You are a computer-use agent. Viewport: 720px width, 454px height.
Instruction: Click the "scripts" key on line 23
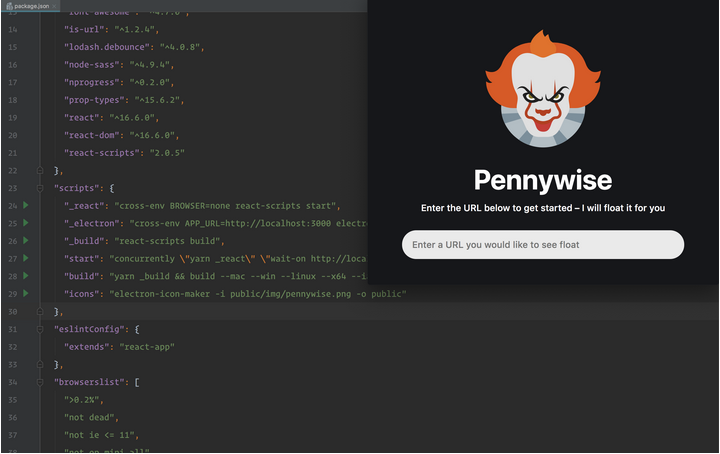(x=76, y=188)
